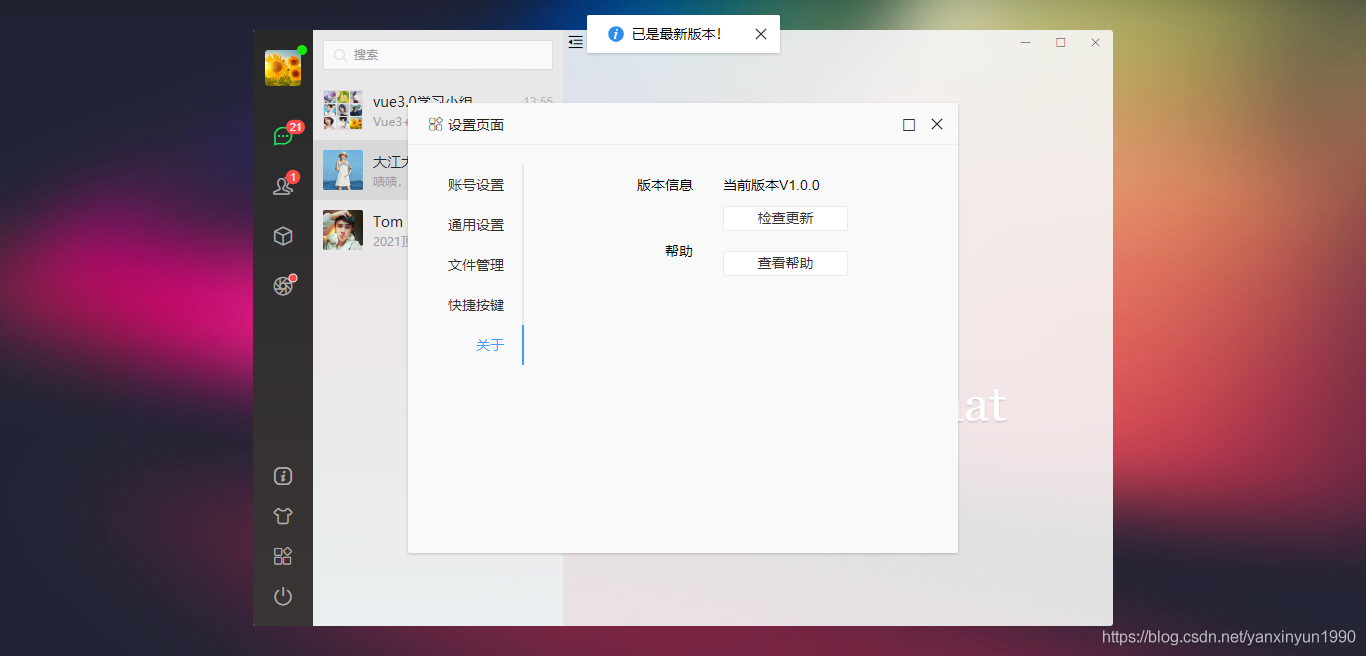Click the info icon in the lower sidebar
This screenshot has height=656, width=1366.
[283, 476]
